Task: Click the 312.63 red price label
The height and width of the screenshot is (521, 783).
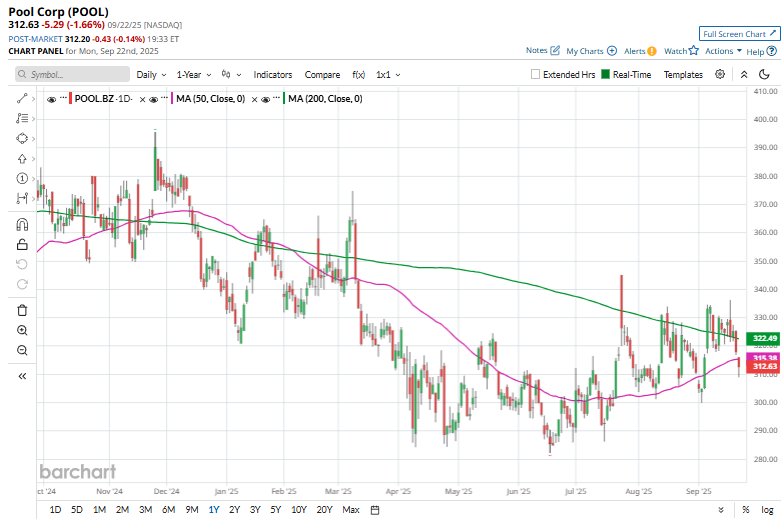Action: (x=762, y=367)
